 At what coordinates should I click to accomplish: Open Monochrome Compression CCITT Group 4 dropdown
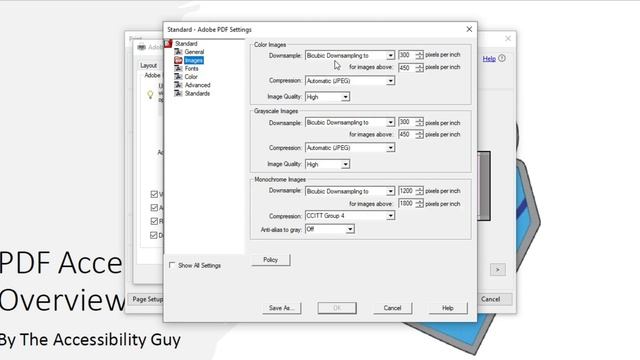[x=350, y=215]
